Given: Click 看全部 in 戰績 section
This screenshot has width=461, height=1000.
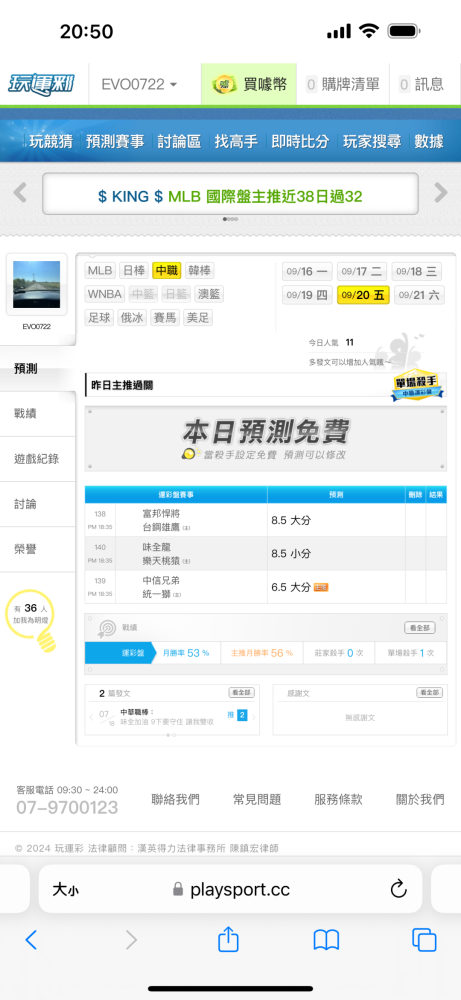Looking at the screenshot, I should coord(420,628).
